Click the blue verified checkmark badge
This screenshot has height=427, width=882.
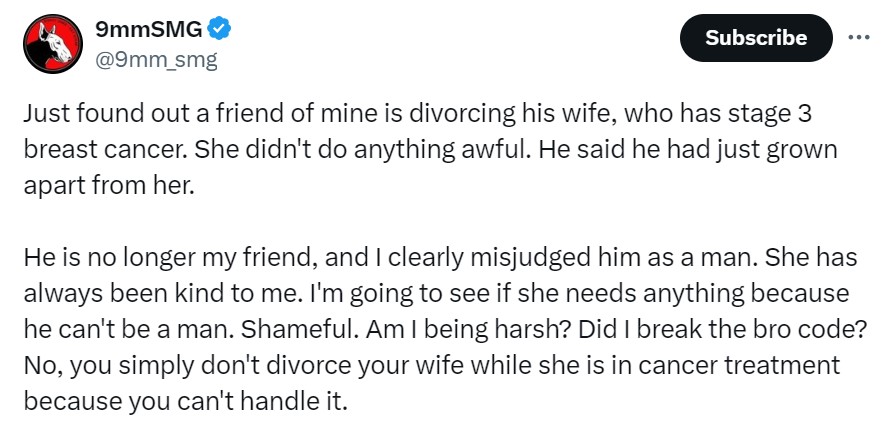219,29
